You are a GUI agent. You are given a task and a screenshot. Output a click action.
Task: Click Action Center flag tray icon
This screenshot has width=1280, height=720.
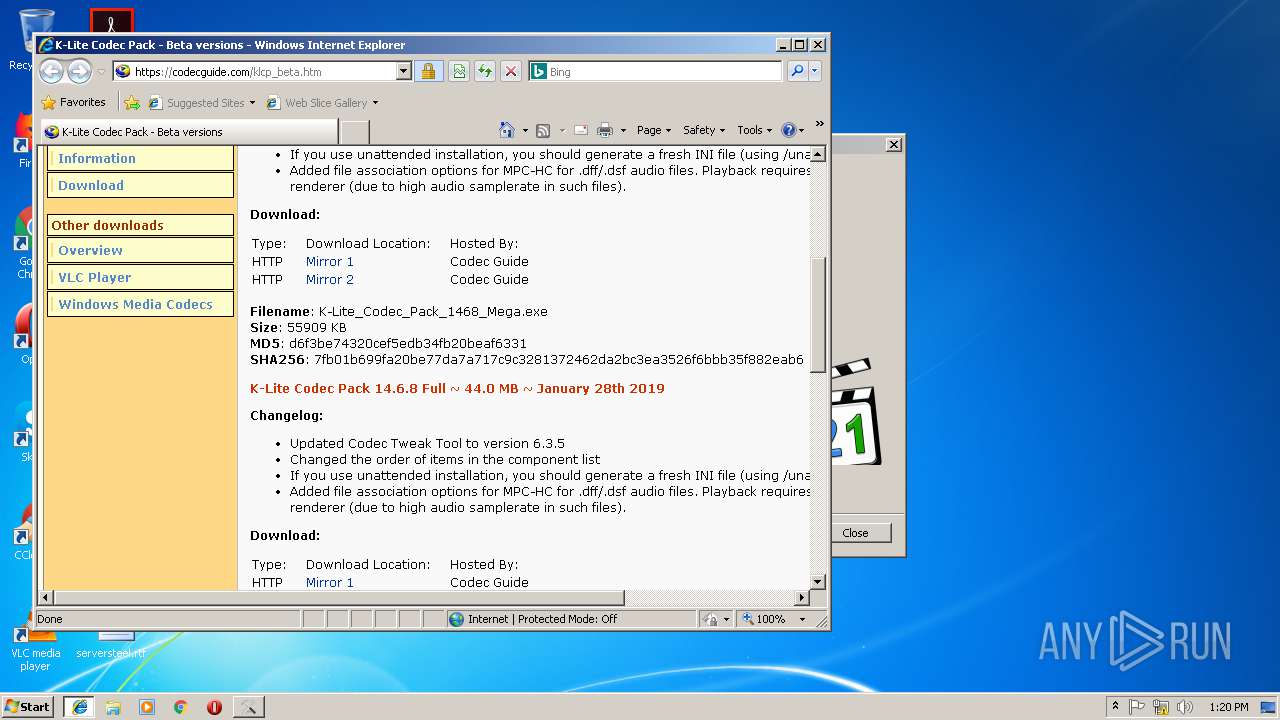pos(1137,706)
